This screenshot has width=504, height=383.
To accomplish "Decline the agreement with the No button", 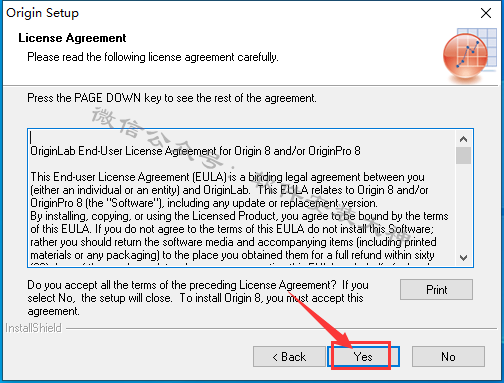I will (x=448, y=357).
